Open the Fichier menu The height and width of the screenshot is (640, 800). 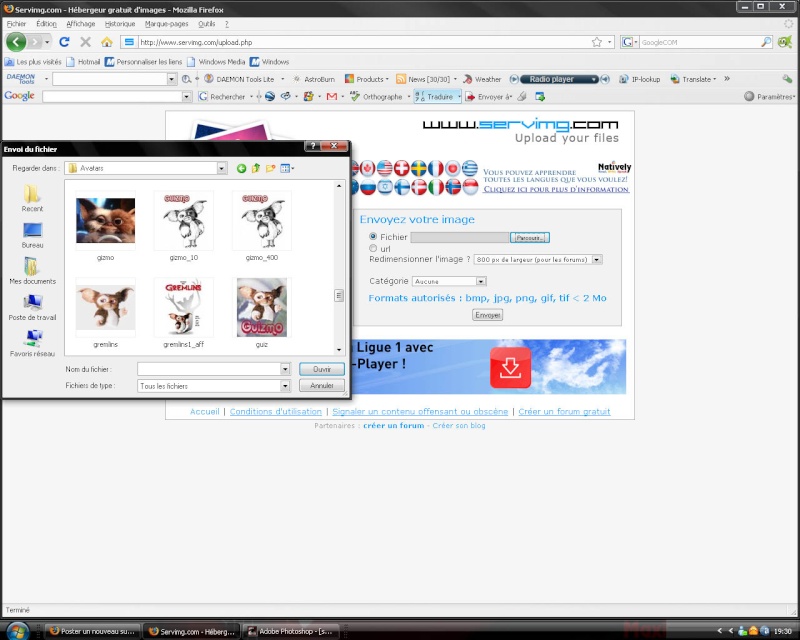16,24
